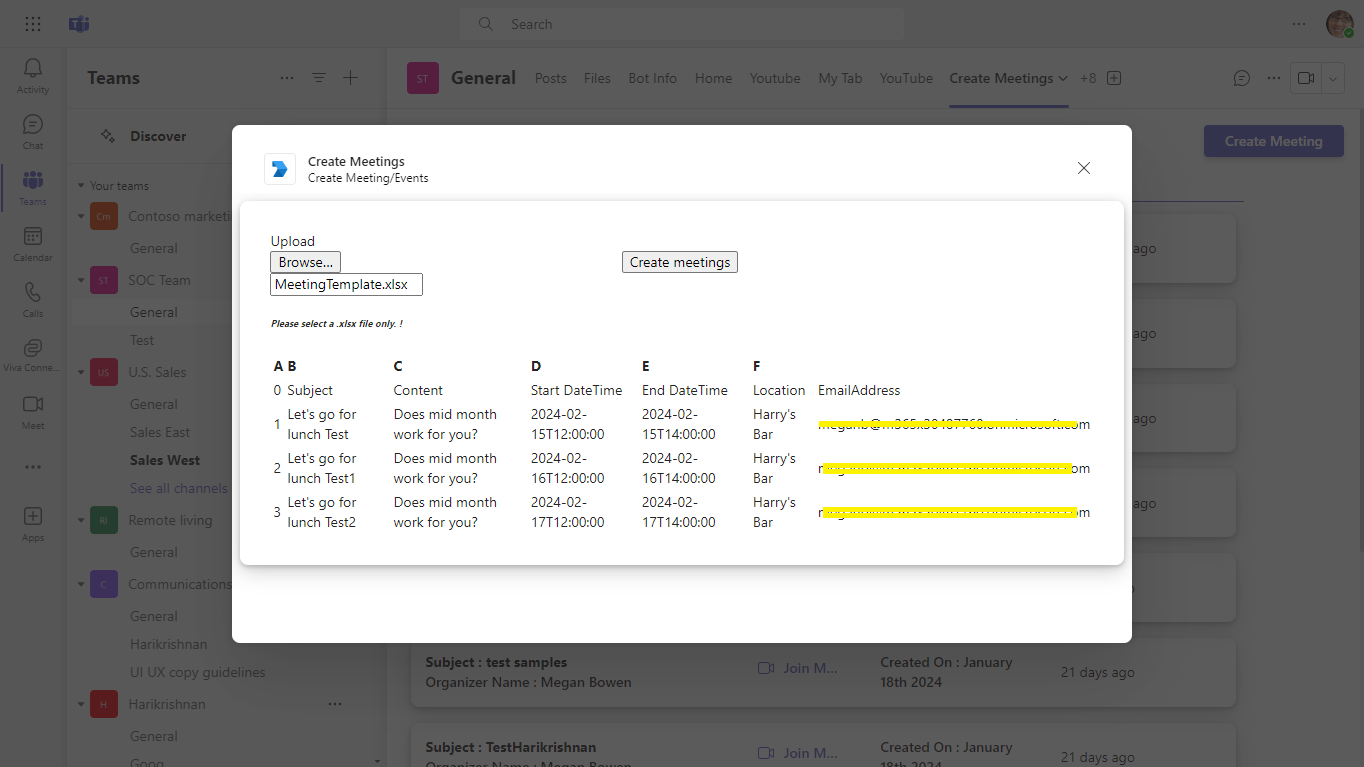Click the Discover sparkle icon
This screenshot has width=1364, height=767.
108,136
